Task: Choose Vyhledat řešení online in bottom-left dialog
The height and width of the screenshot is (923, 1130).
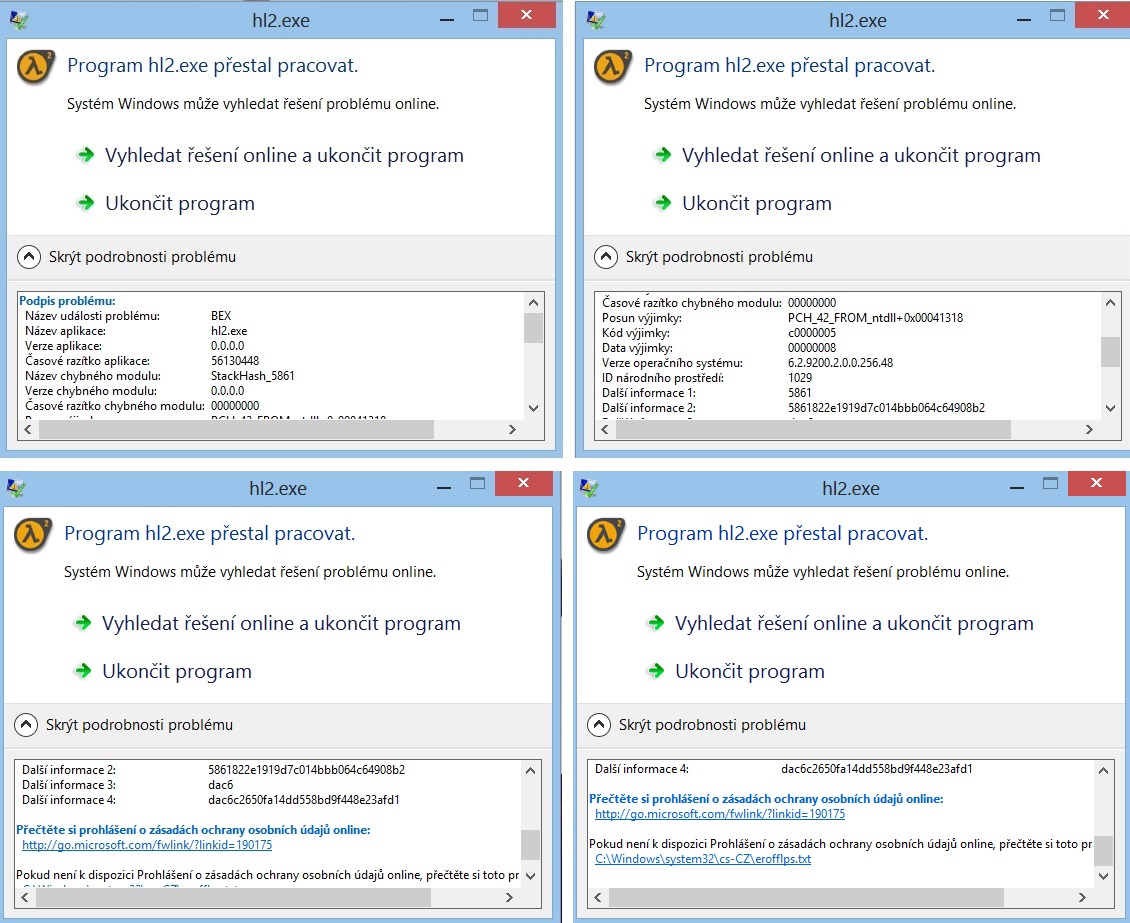Action: point(281,624)
